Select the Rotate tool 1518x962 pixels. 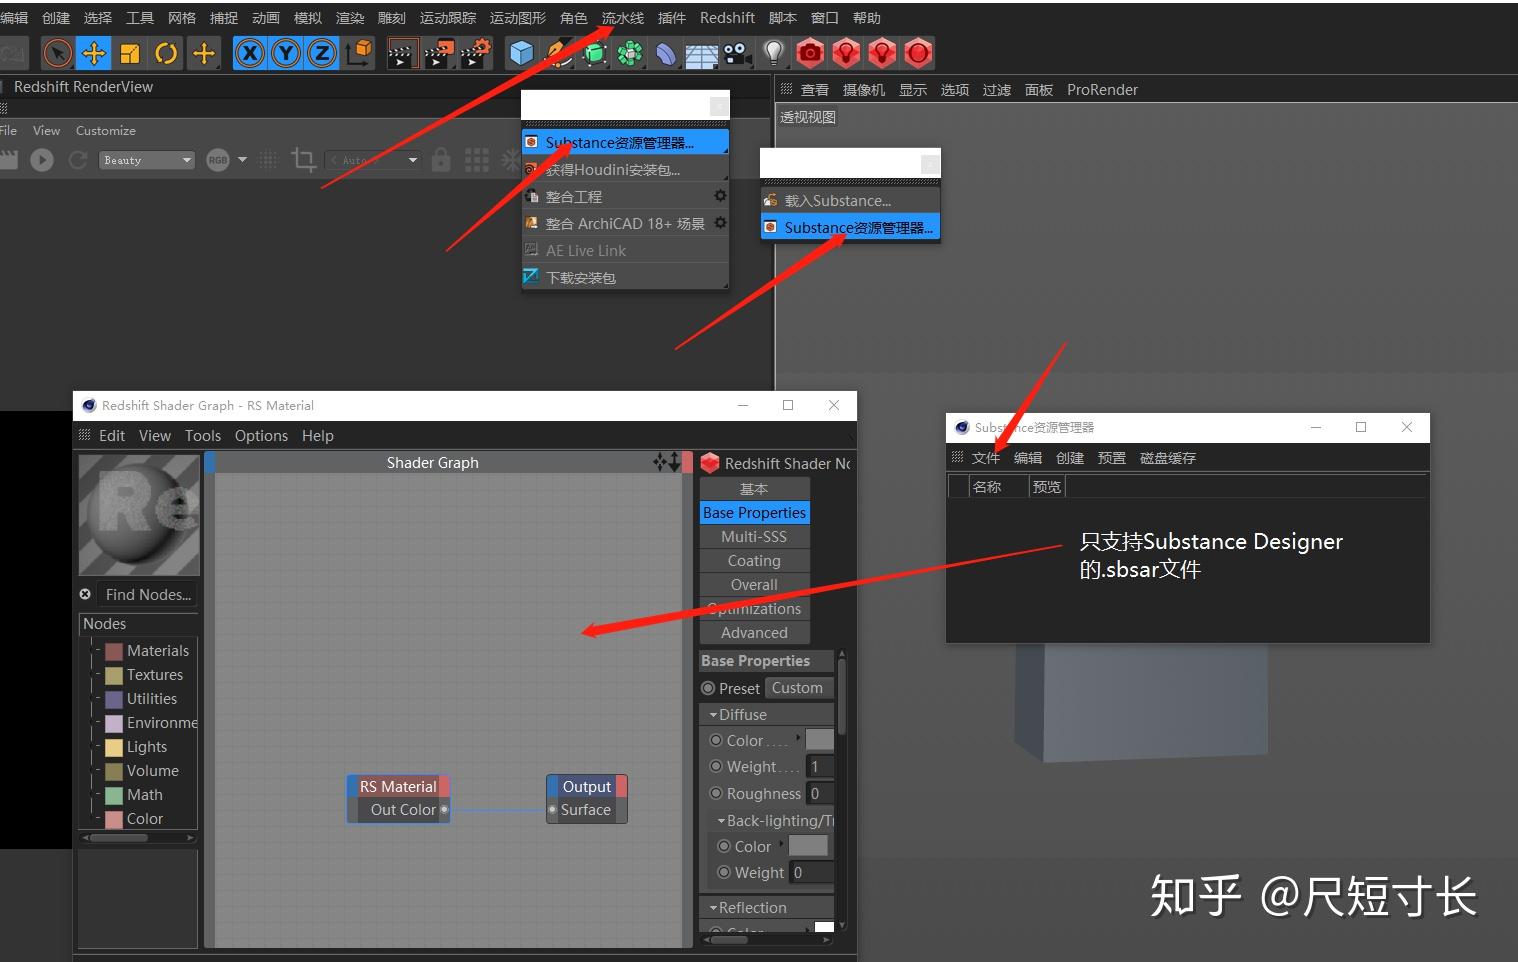[x=166, y=52]
